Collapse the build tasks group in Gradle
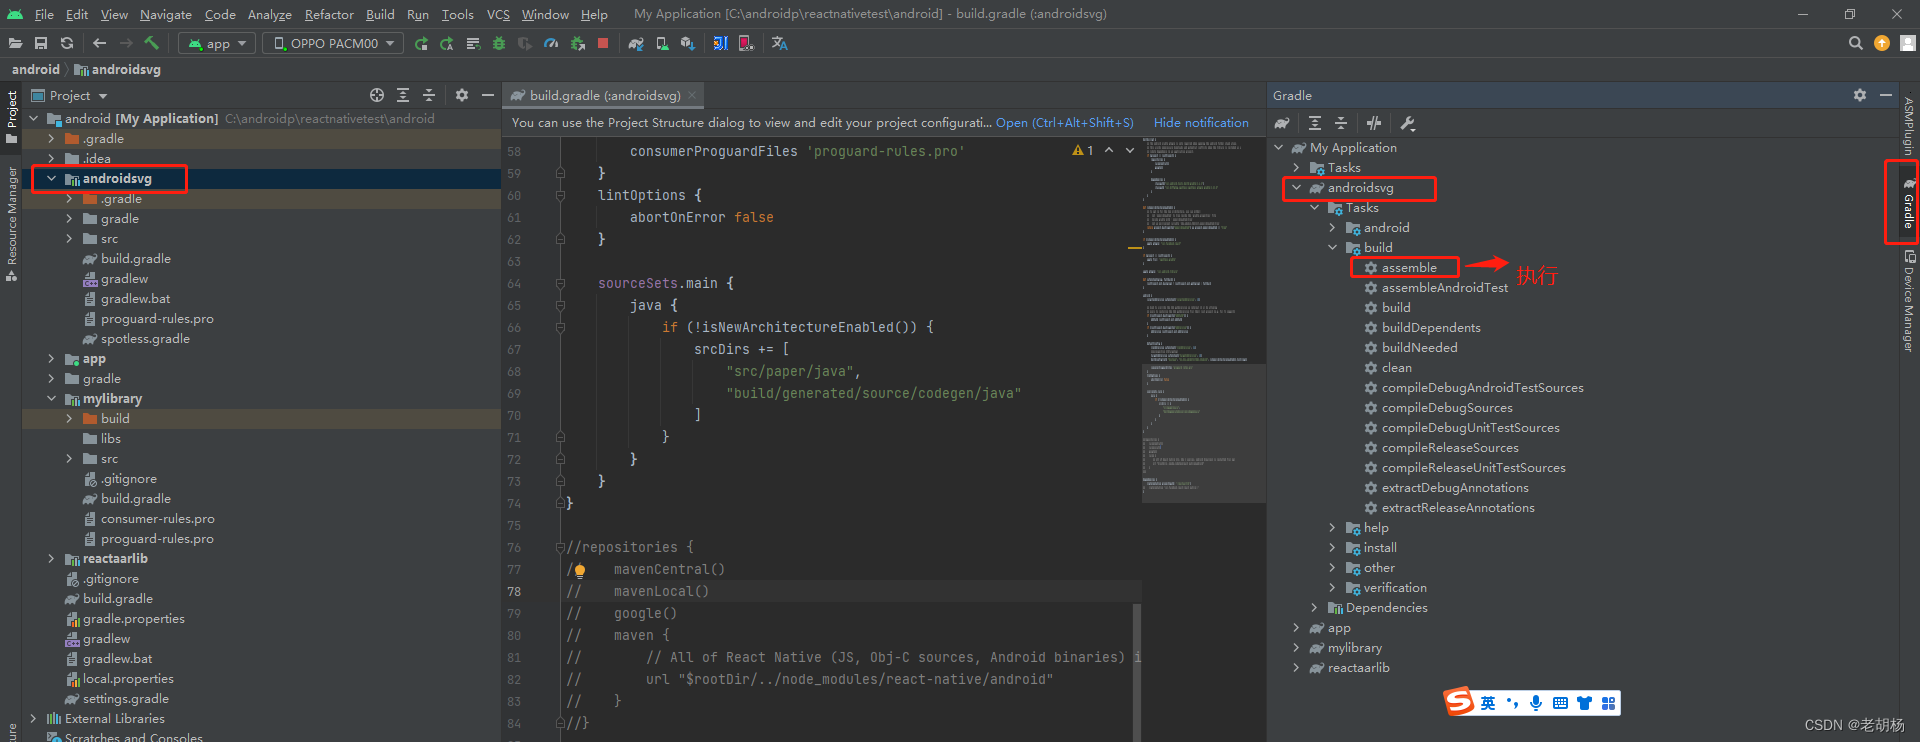Screen dimensions: 1920x742 point(1332,248)
